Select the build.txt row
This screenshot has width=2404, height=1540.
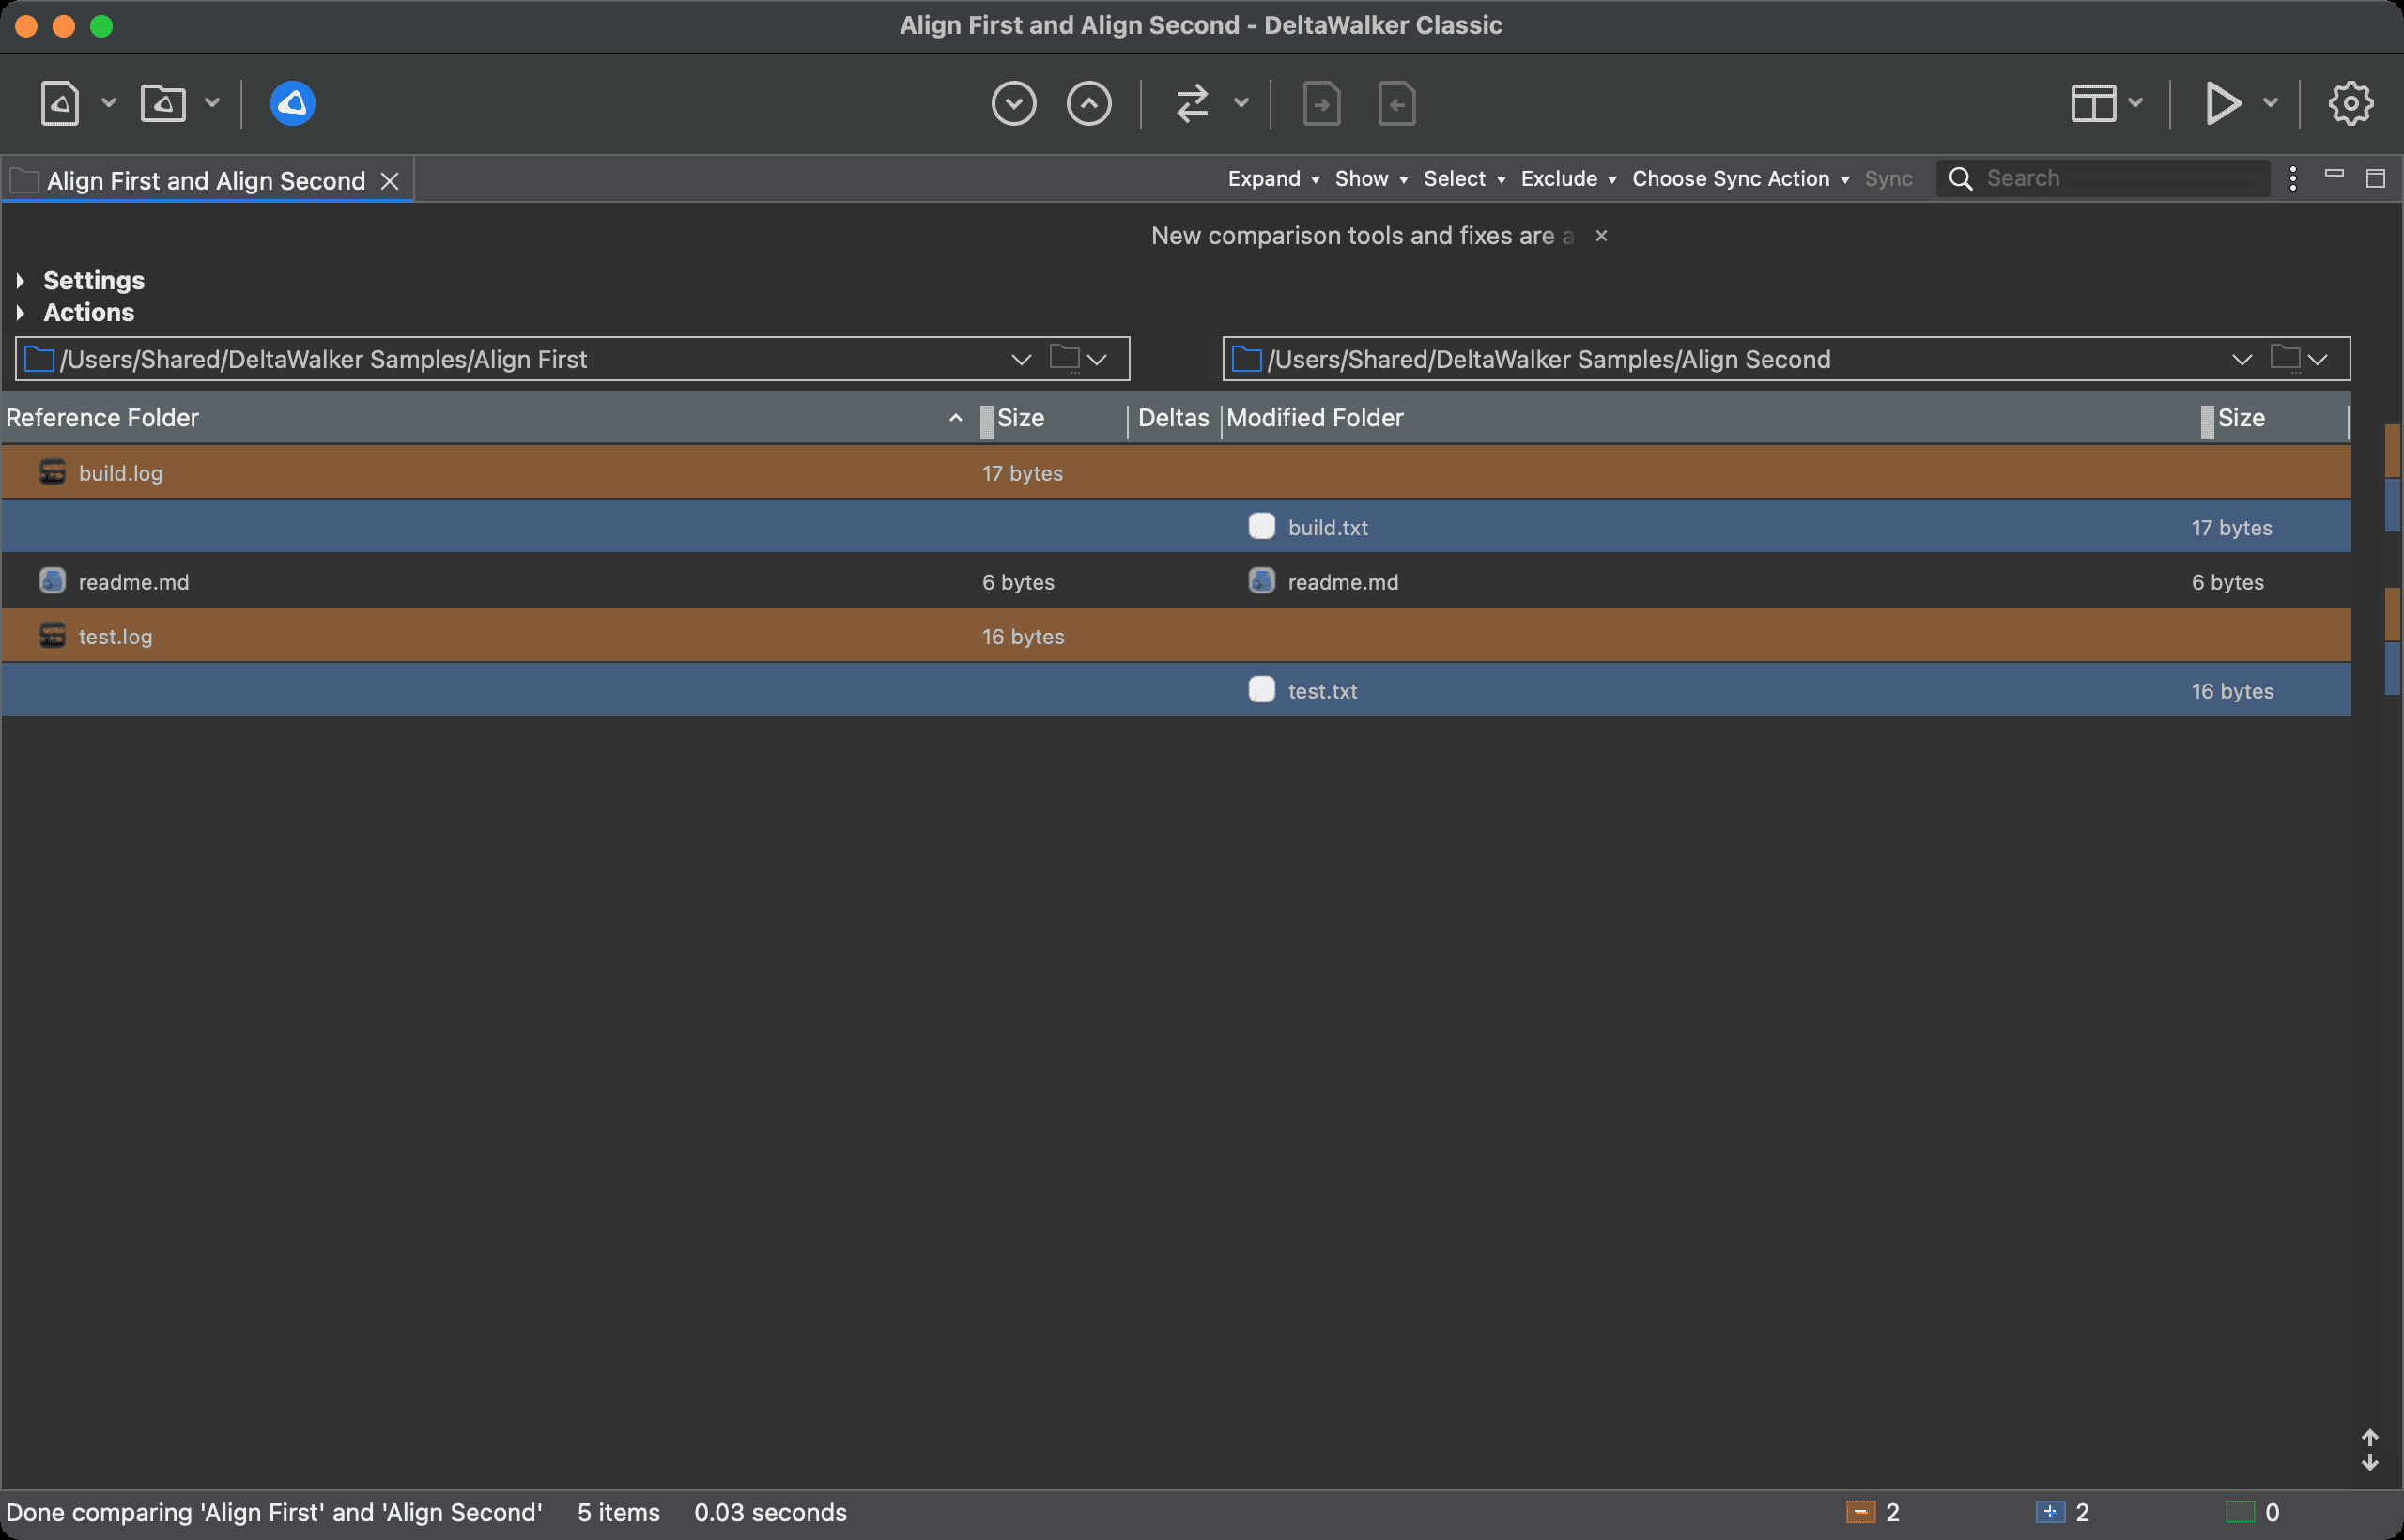(1176, 527)
